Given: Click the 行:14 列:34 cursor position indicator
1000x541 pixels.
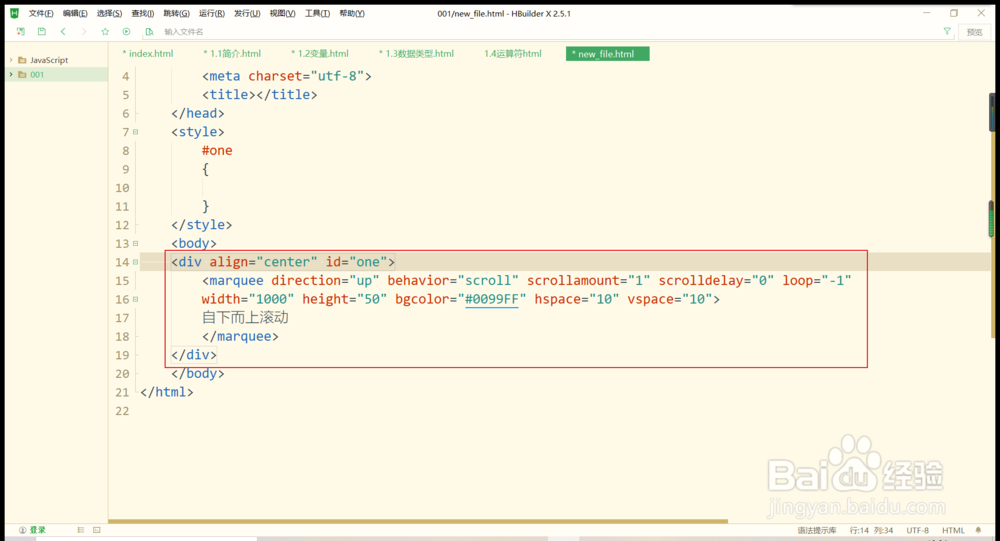Looking at the screenshot, I should [x=871, y=530].
